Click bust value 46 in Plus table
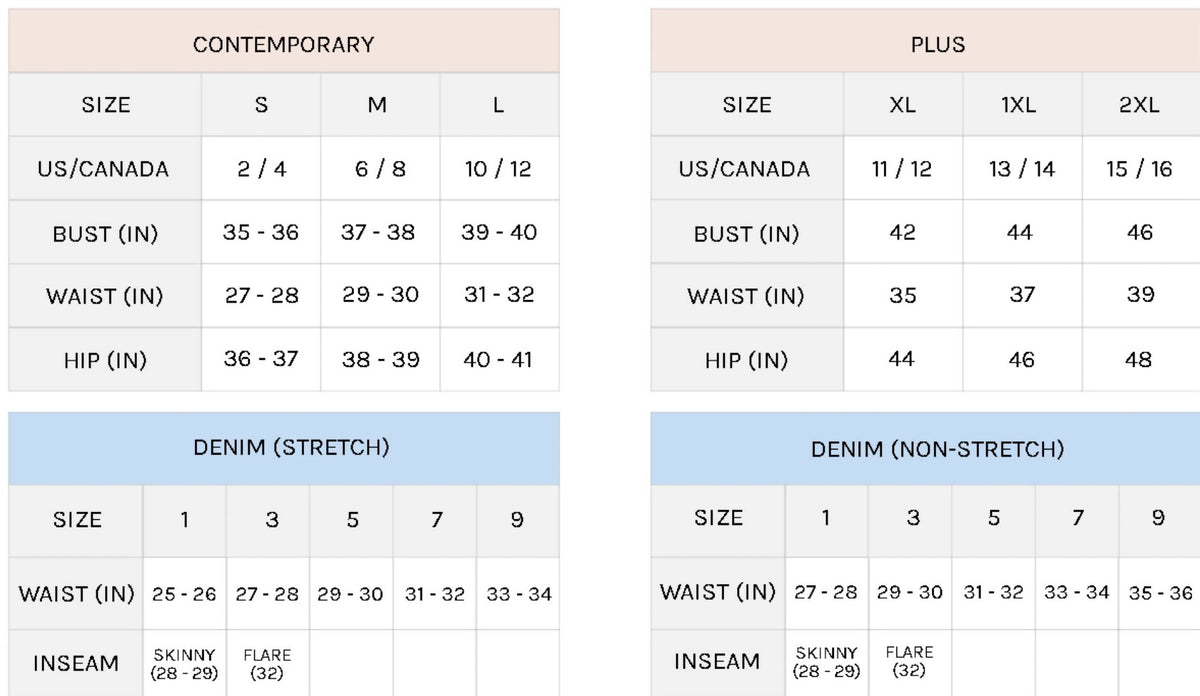 (x=1139, y=232)
